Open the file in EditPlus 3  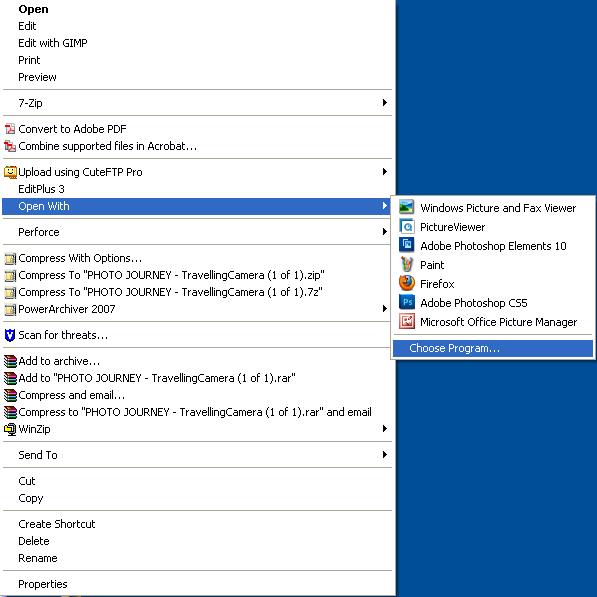click(197, 189)
